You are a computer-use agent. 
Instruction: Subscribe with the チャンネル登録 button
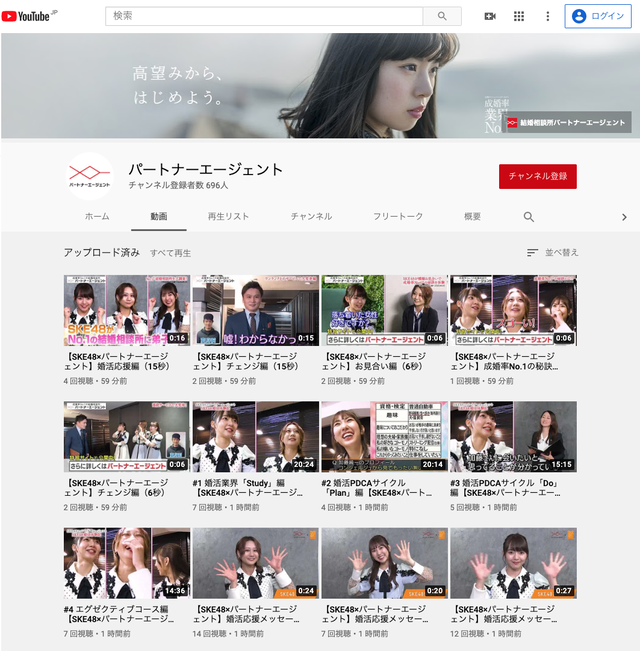(x=537, y=176)
